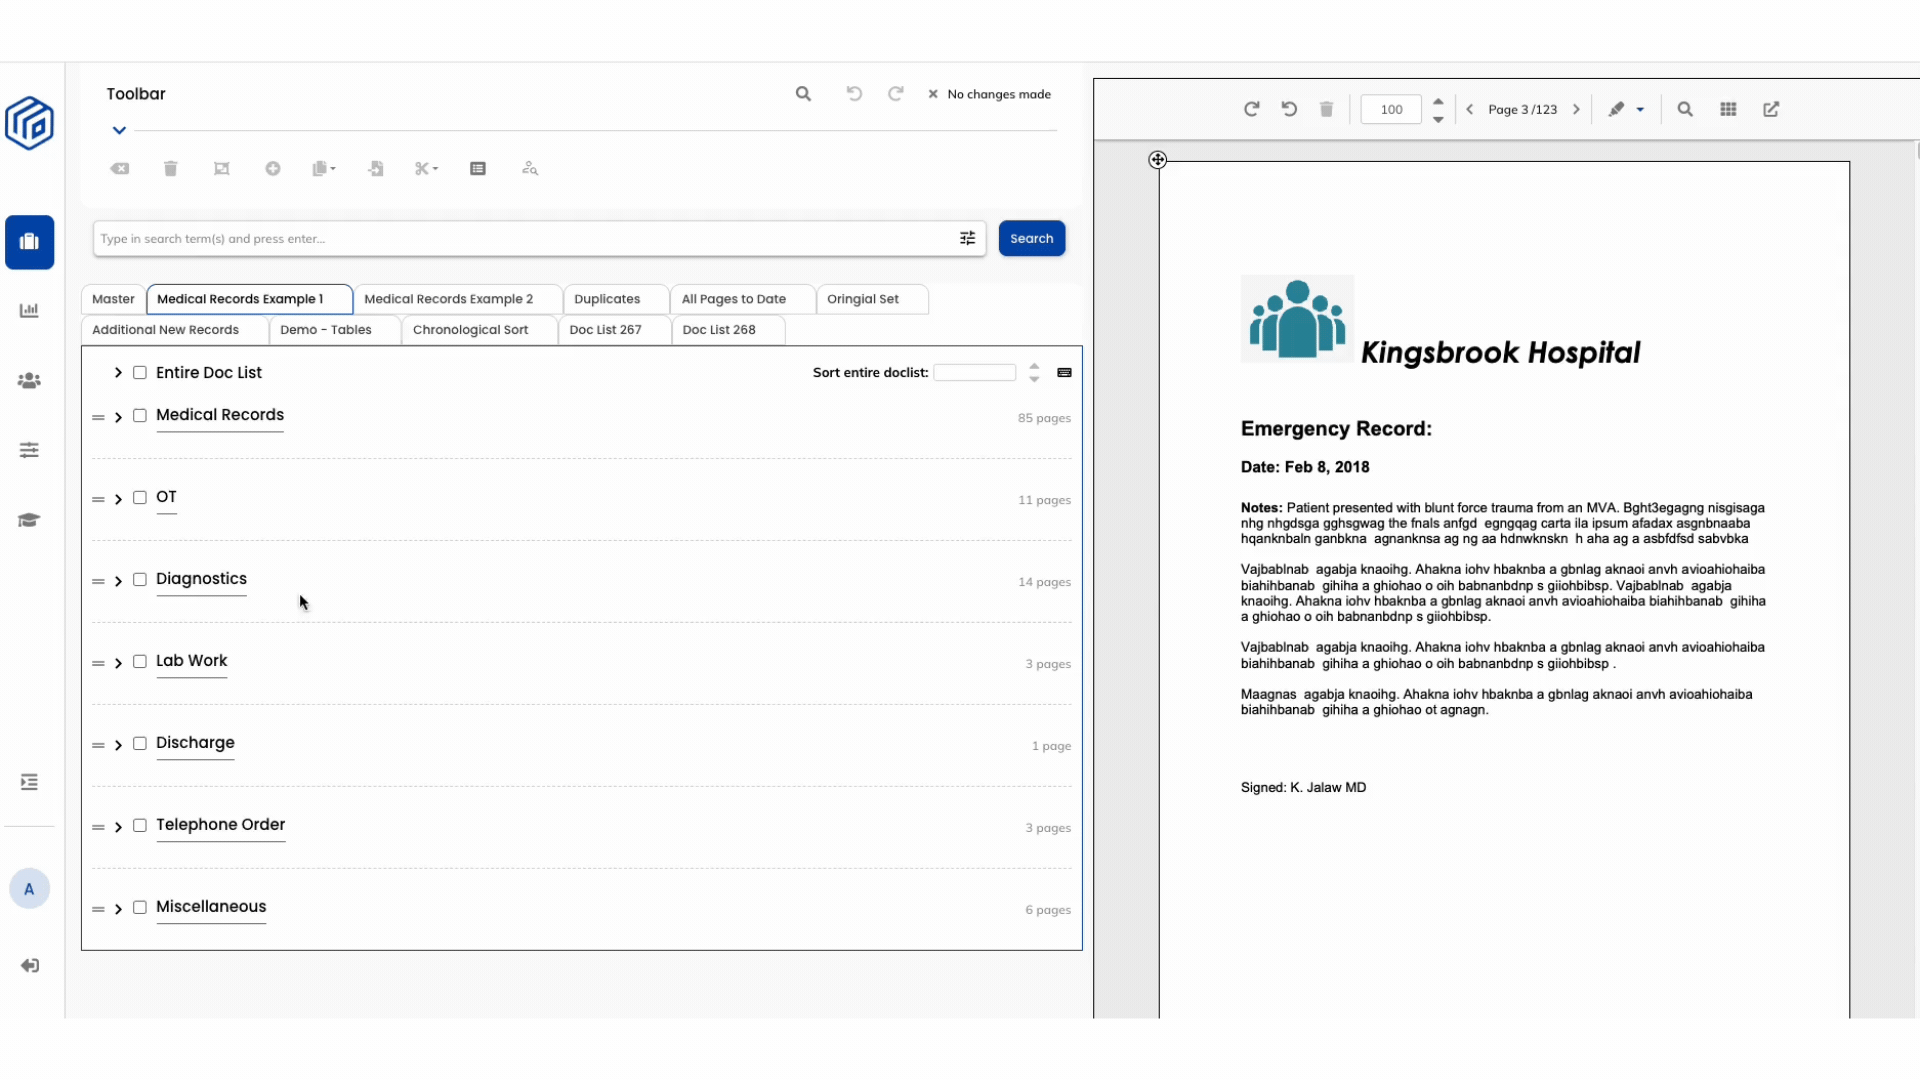Viewport: 1920px width, 1080px height.
Task: Open the thumbnail grid view icon
Action: [1728, 109]
